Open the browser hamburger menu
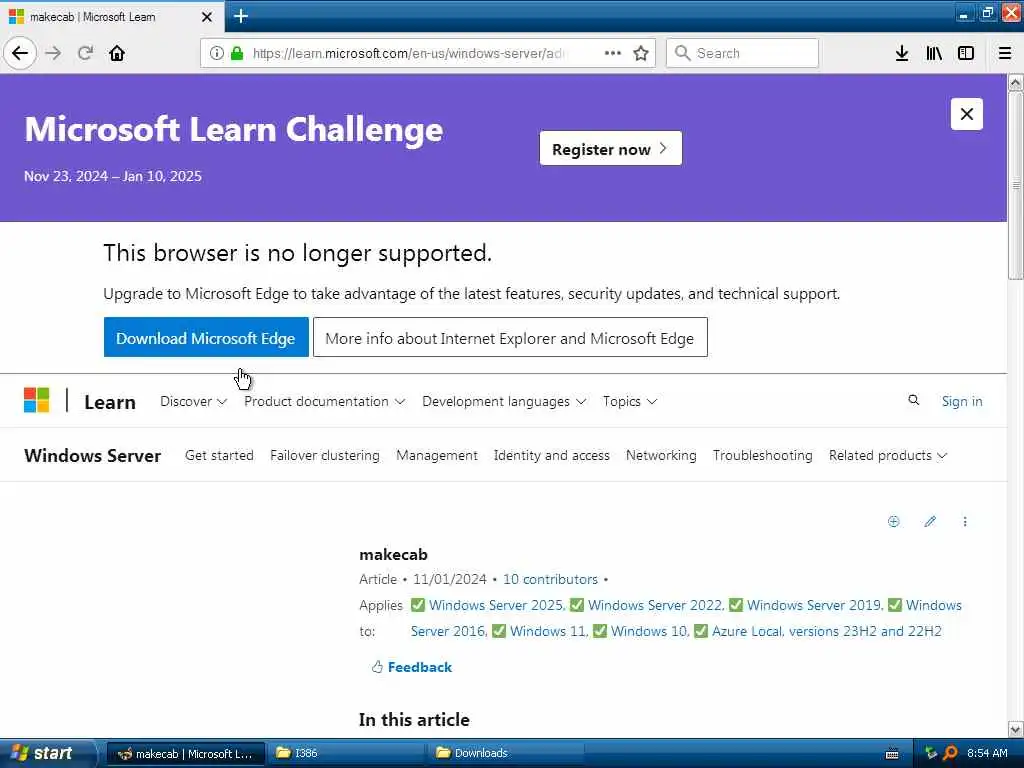1024x768 pixels. click(1004, 53)
